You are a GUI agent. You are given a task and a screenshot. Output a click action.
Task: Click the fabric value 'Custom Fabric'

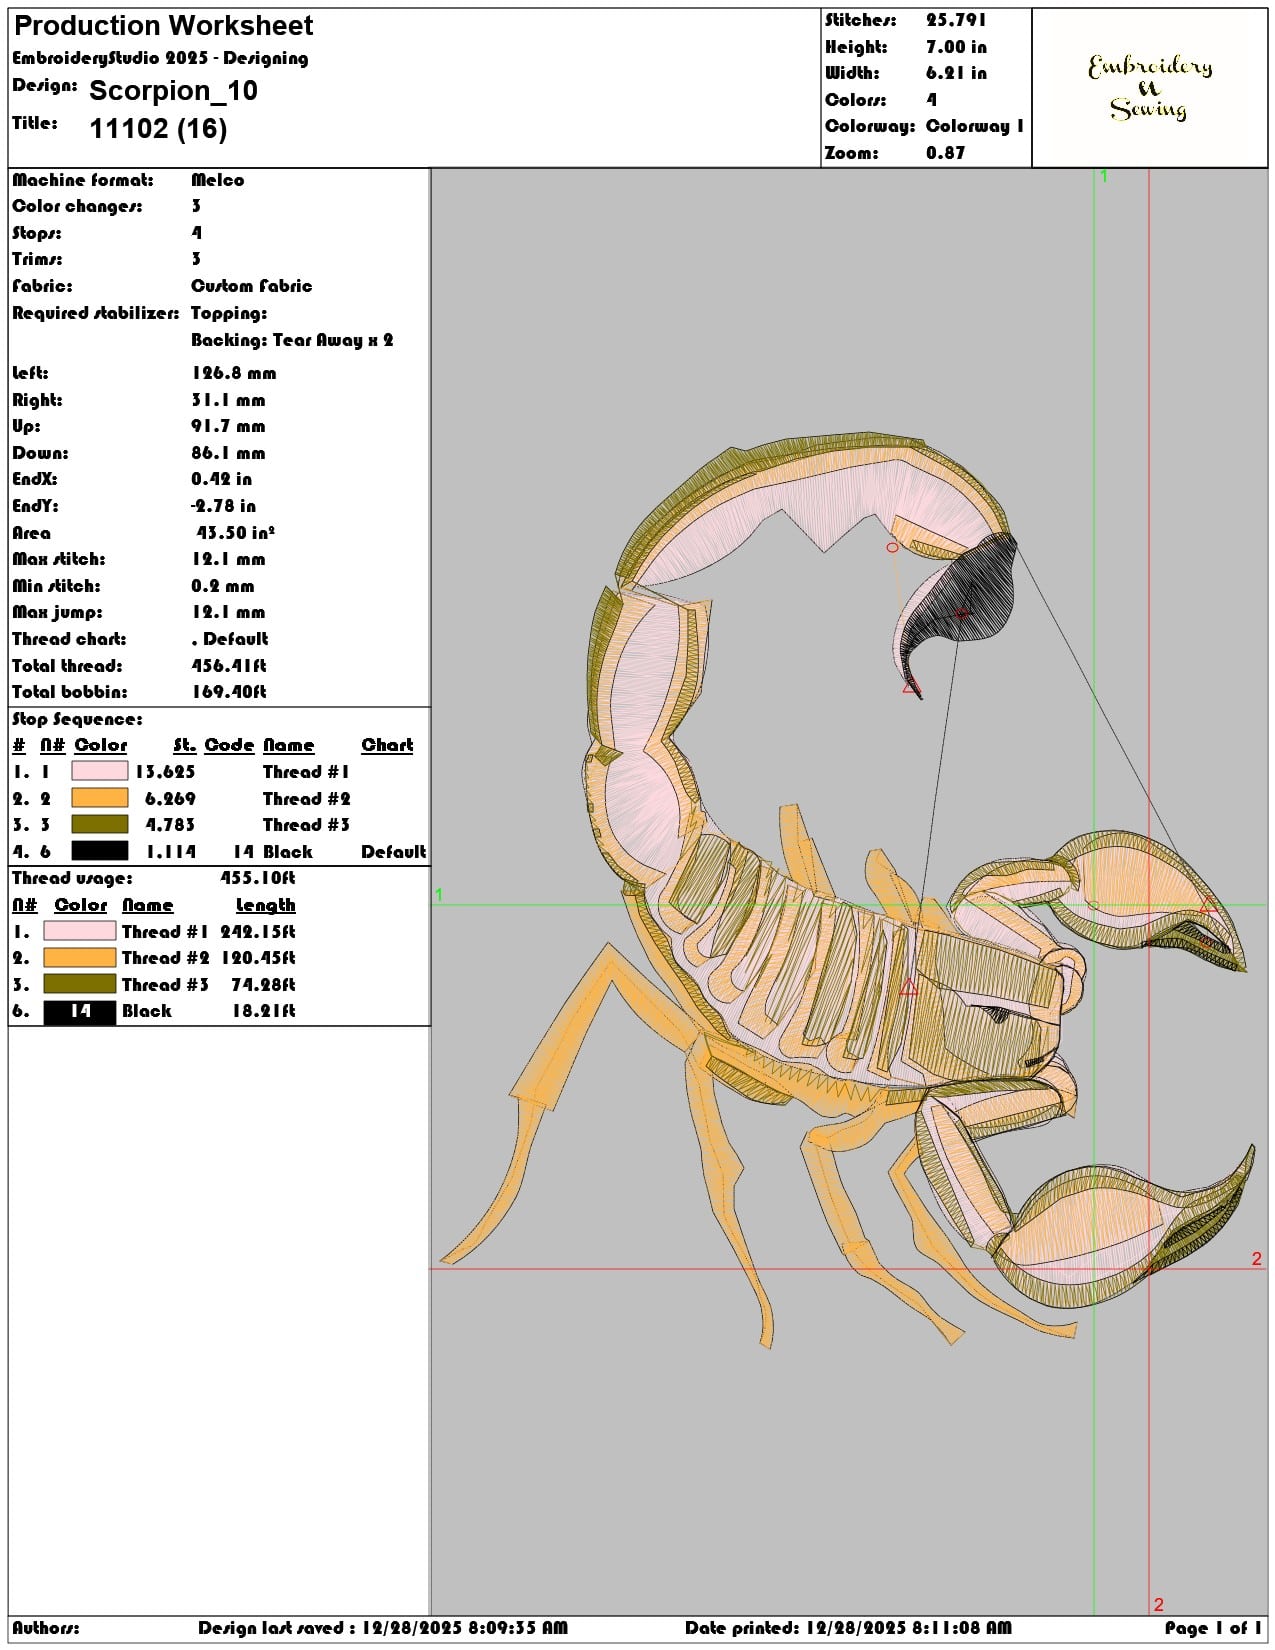tap(252, 286)
